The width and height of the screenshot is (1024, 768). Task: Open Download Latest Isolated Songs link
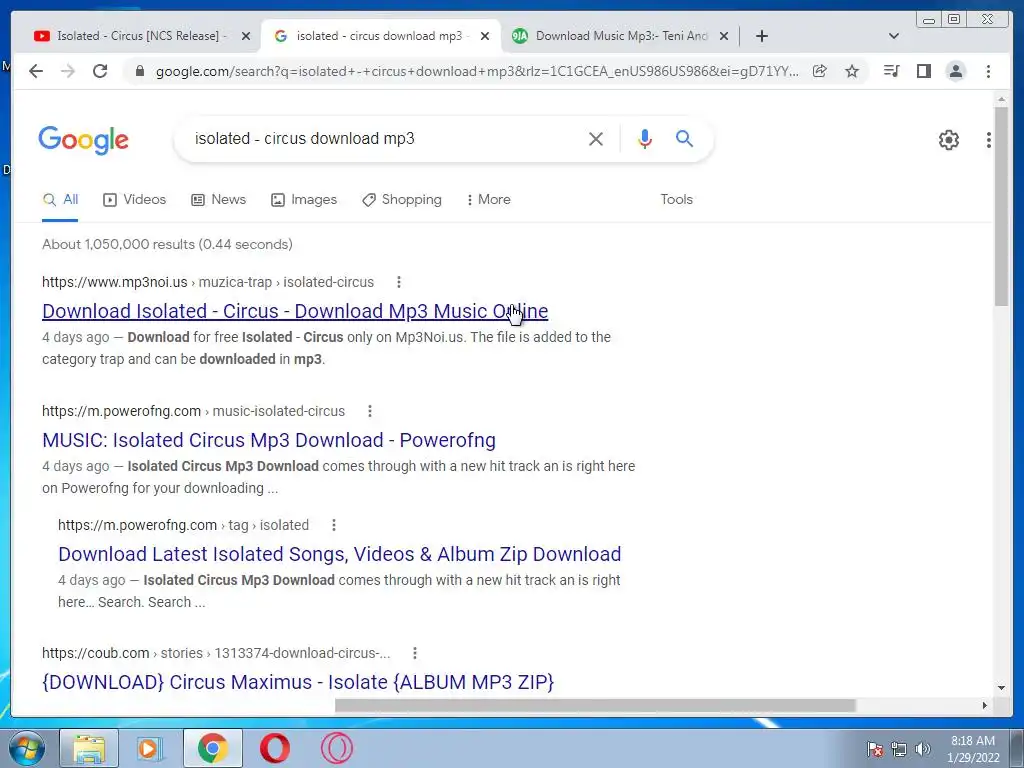tap(340, 554)
